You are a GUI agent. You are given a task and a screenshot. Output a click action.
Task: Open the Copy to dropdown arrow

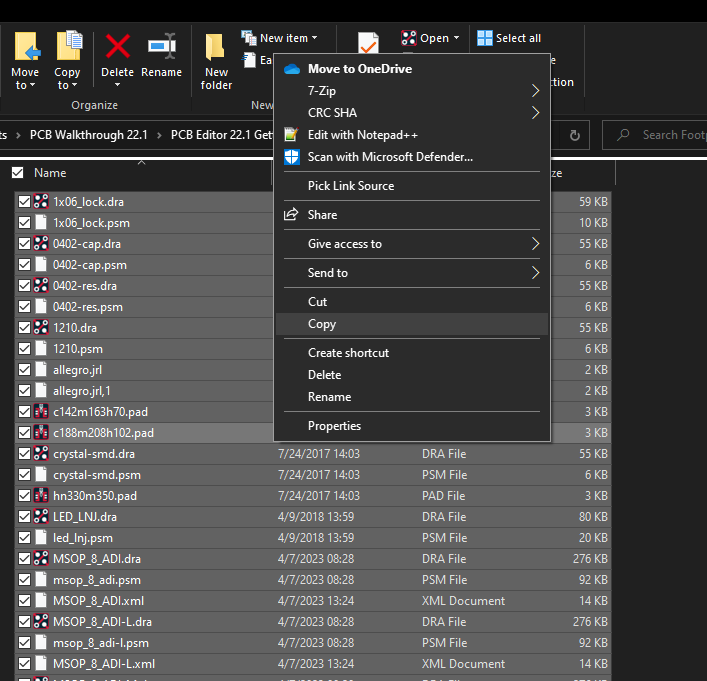[x=74, y=86]
